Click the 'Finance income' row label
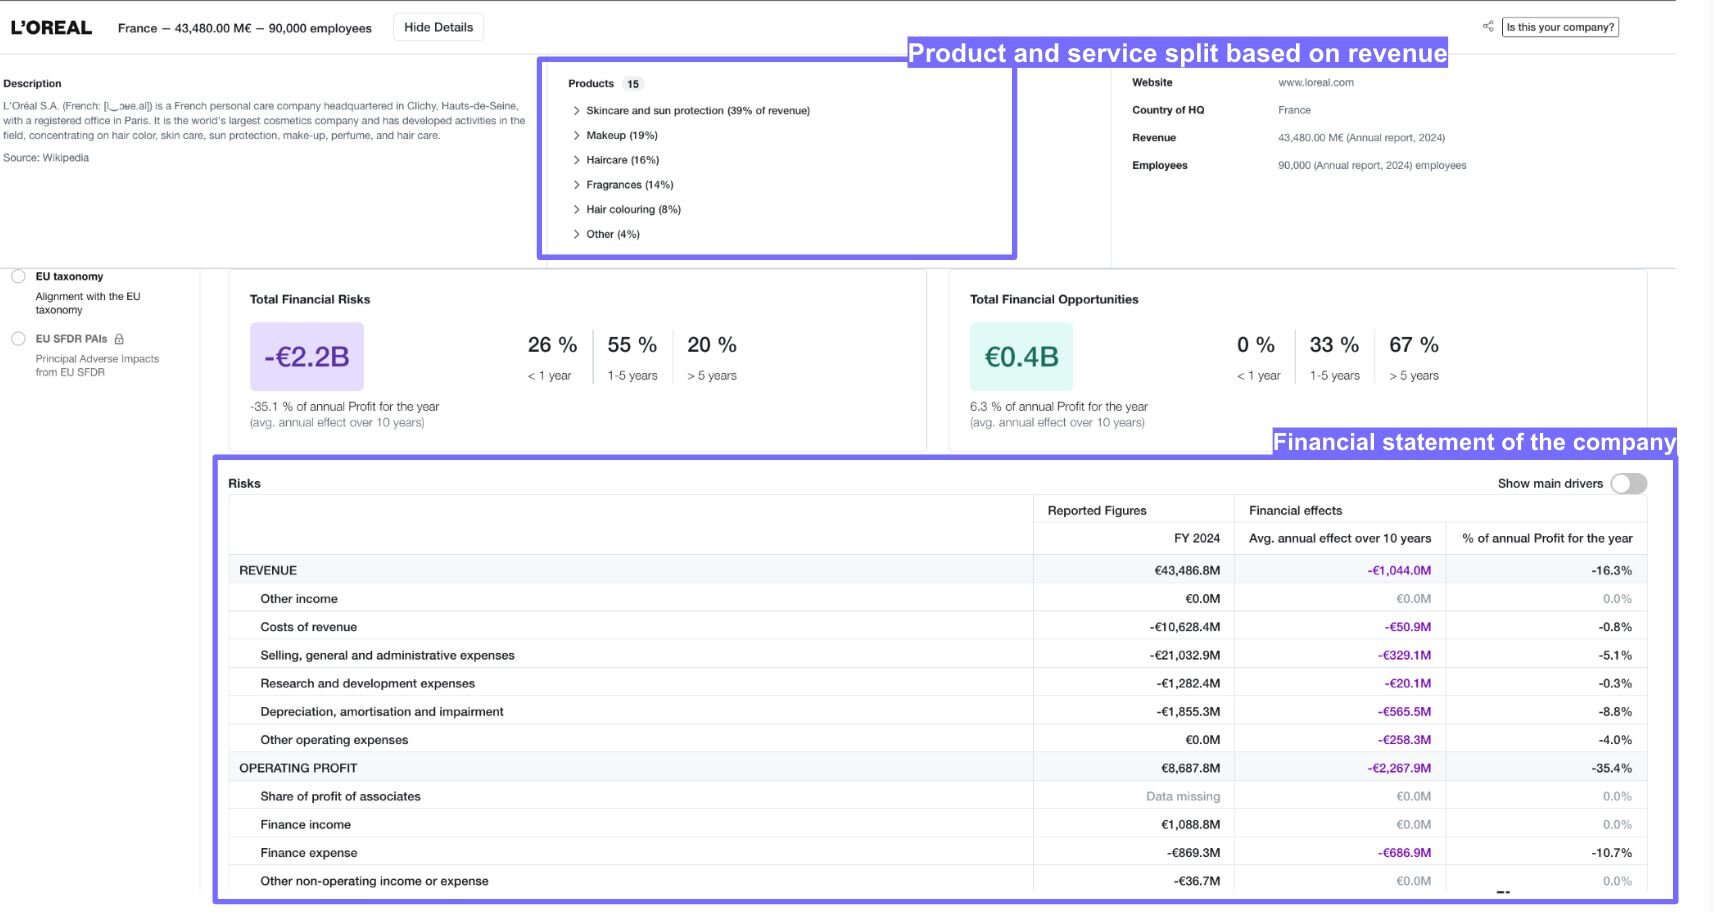The width and height of the screenshot is (1714, 912). (305, 825)
